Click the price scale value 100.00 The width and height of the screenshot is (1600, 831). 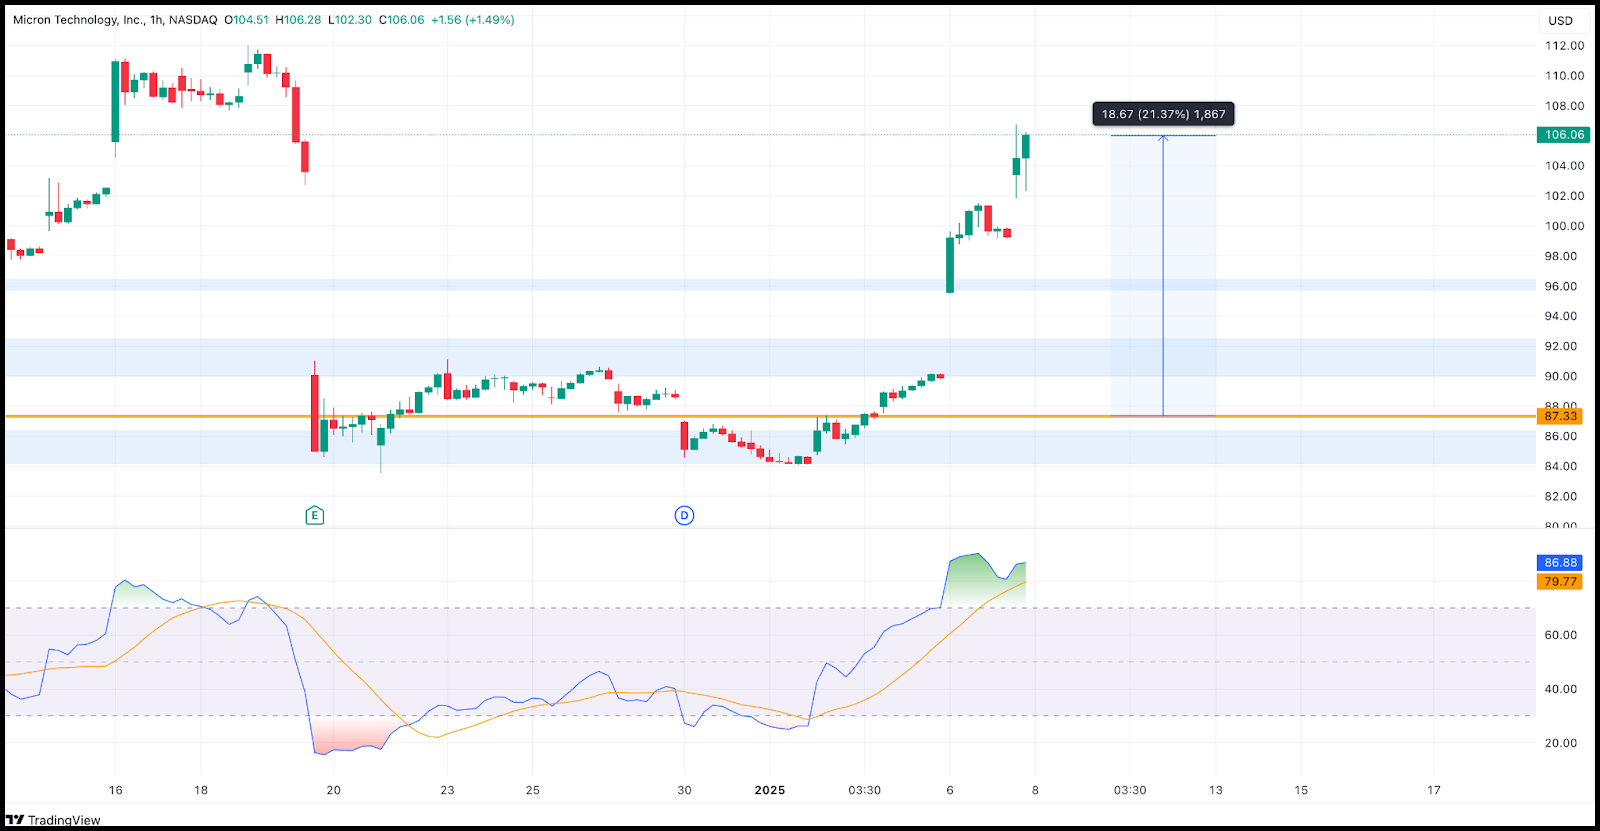[x=1564, y=226]
